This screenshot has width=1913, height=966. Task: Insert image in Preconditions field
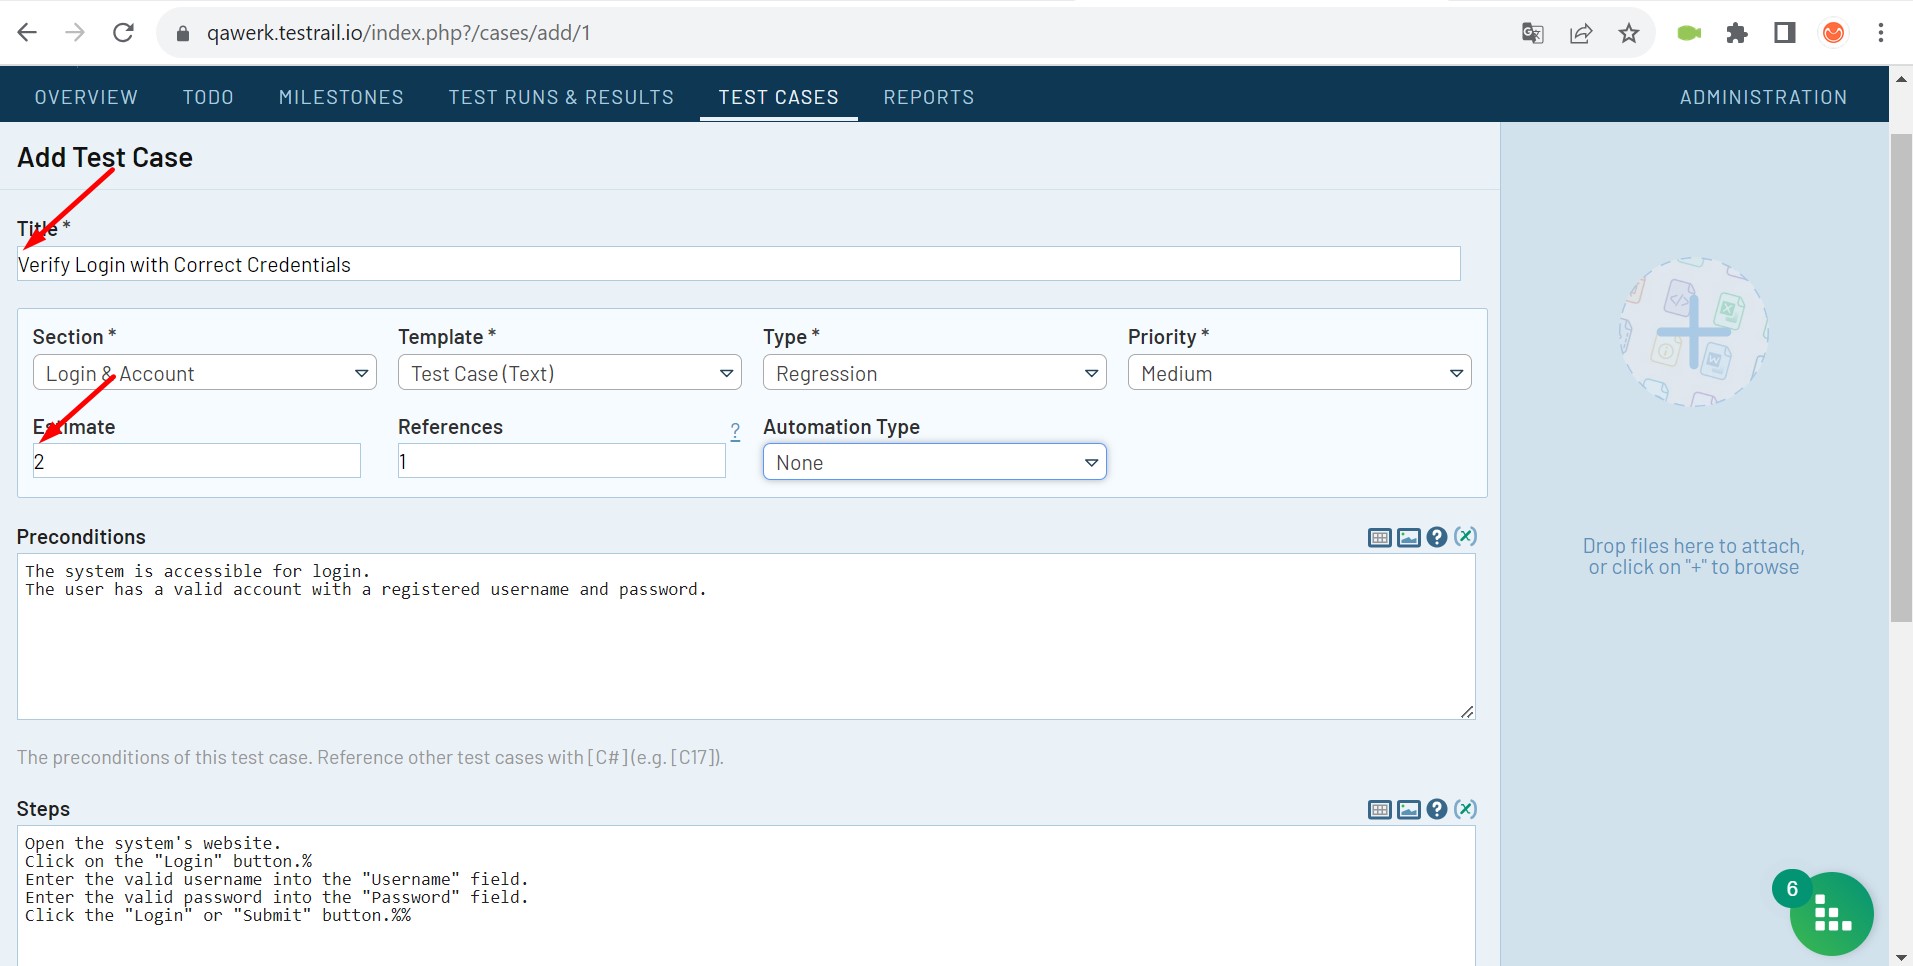tap(1408, 538)
